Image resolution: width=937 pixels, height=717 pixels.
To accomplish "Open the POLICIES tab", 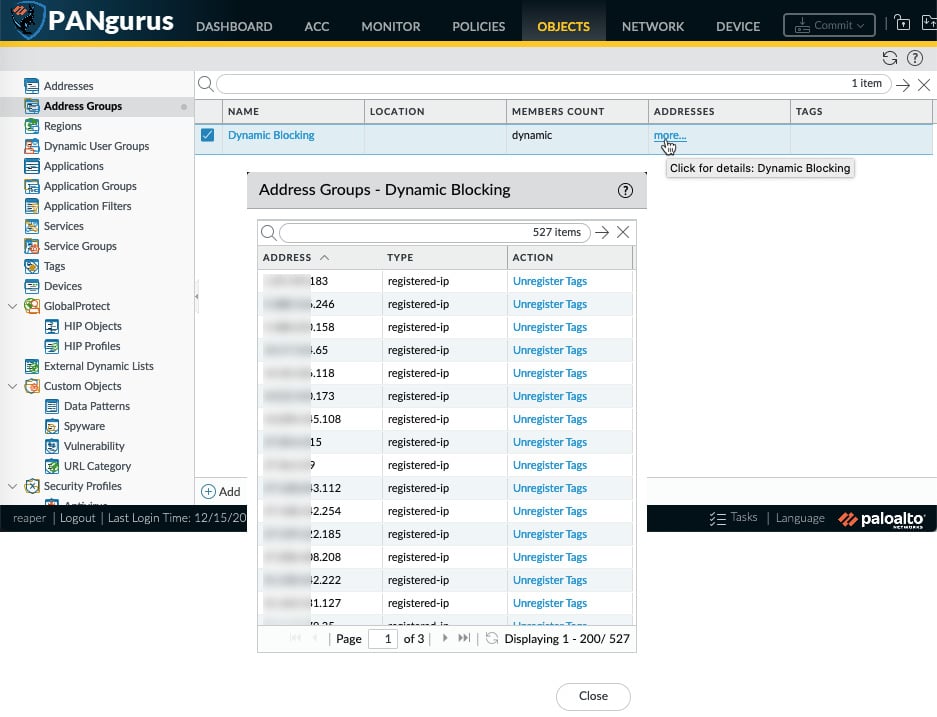I will coord(479,26).
